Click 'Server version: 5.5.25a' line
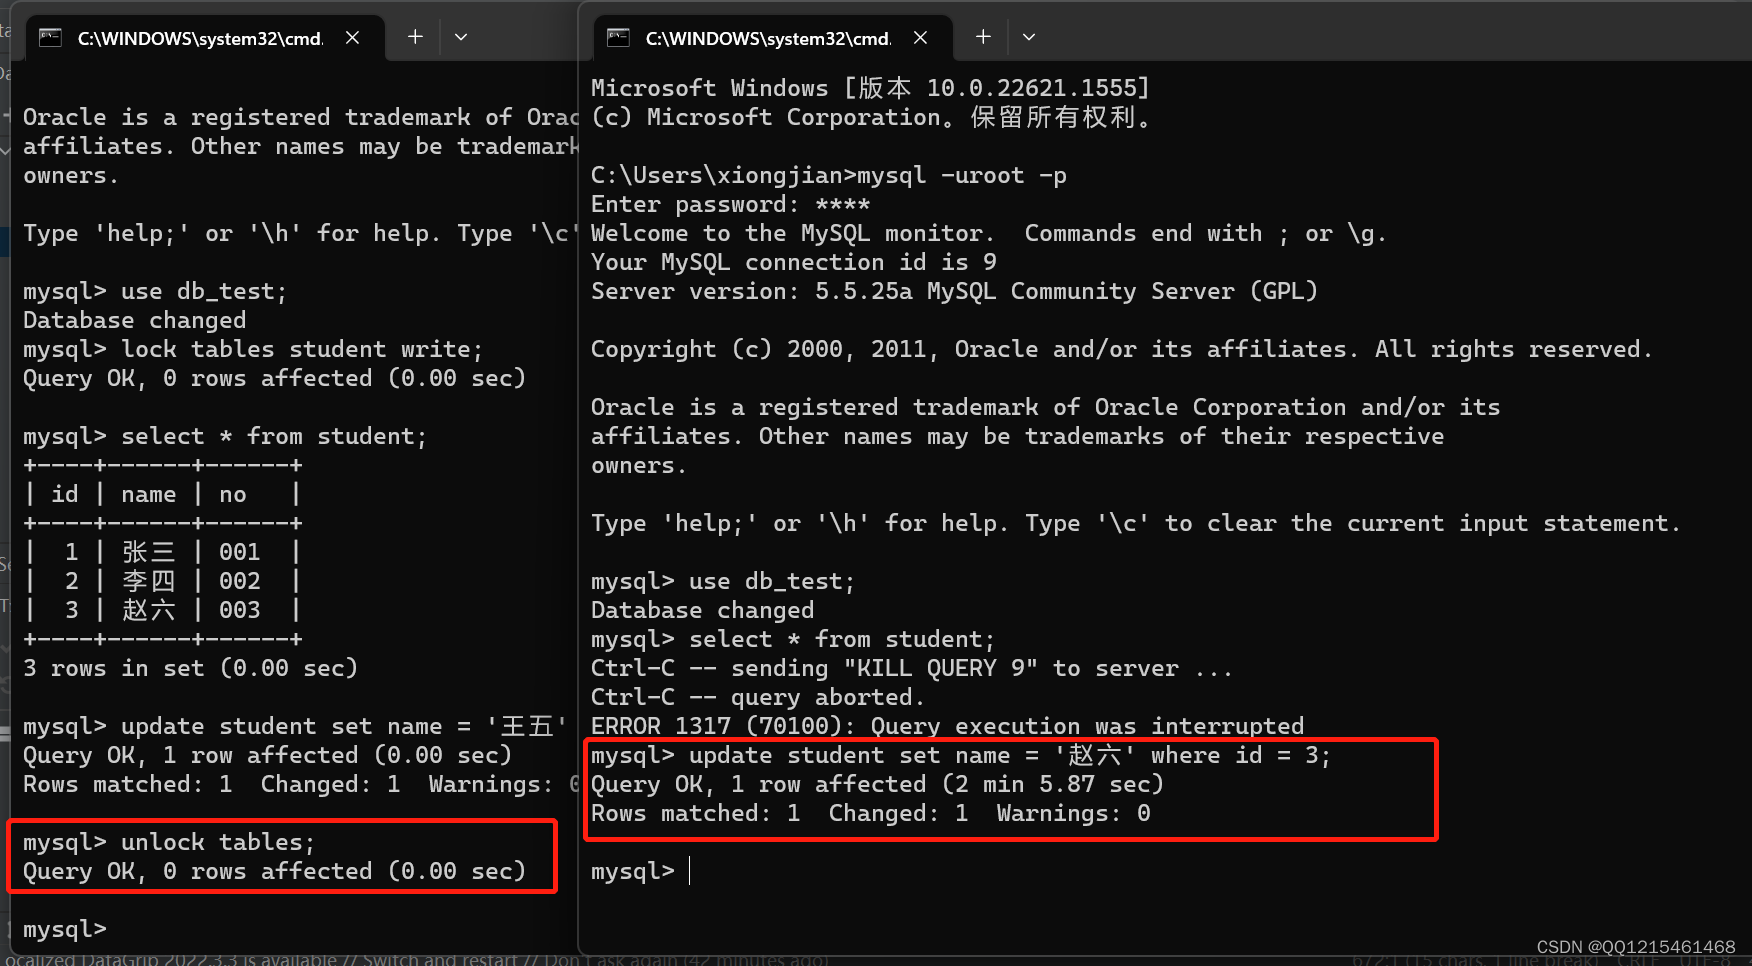 click(x=954, y=291)
